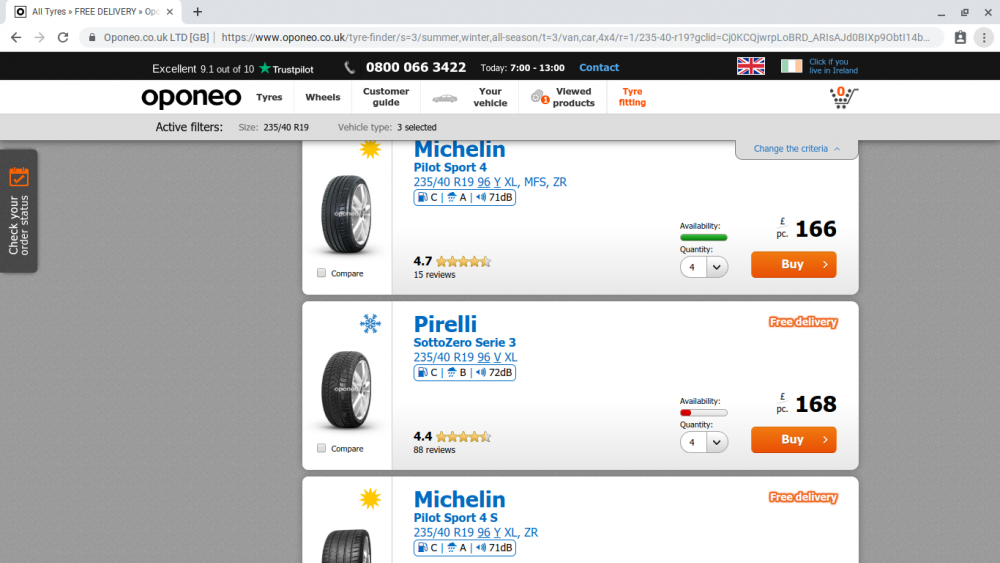Screen dimensions: 1000x563
Task: Click the 166 price of Pilot Sport 4
Action: [x=816, y=229]
